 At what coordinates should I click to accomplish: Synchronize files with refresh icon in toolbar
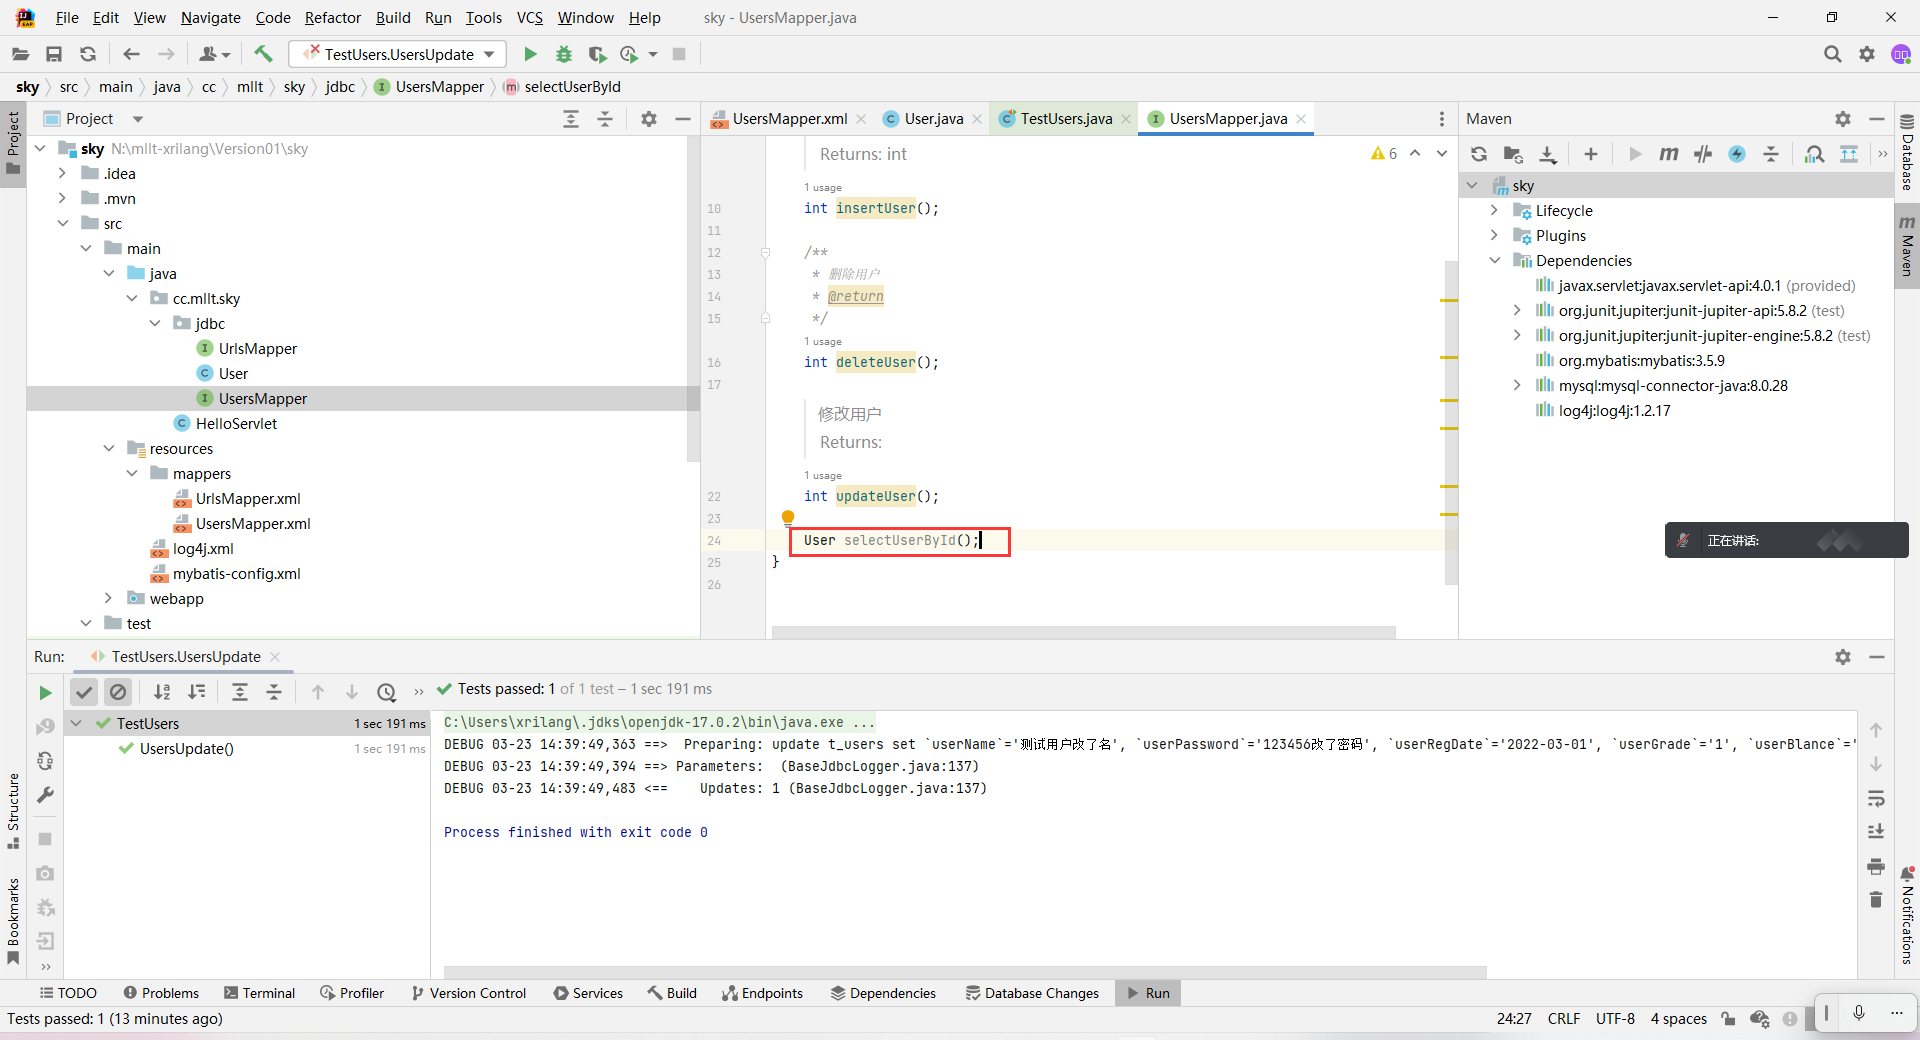coord(88,54)
